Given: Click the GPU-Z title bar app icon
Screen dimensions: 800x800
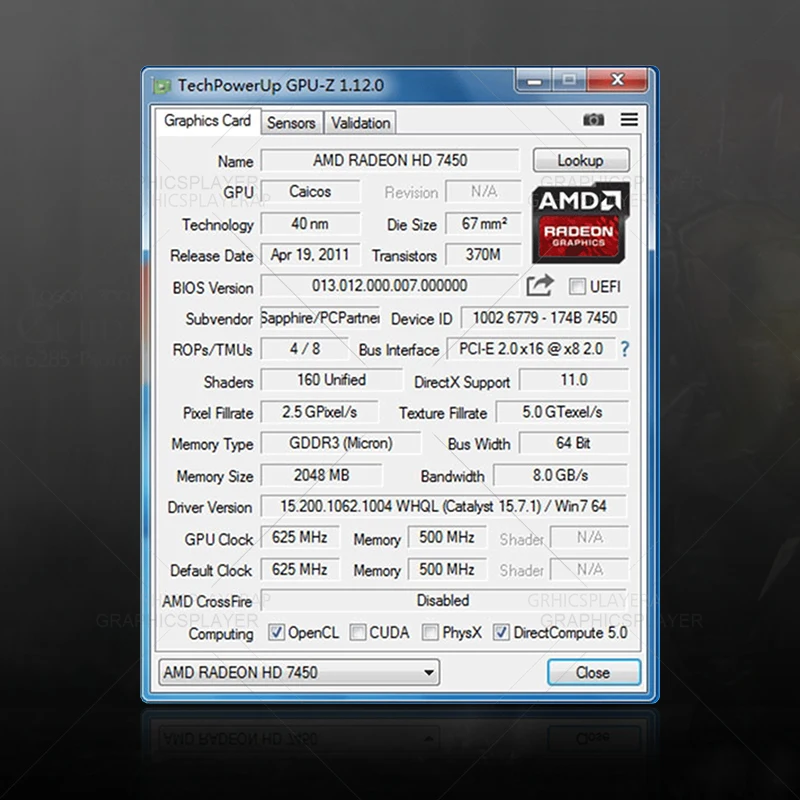Looking at the screenshot, I should [162, 86].
